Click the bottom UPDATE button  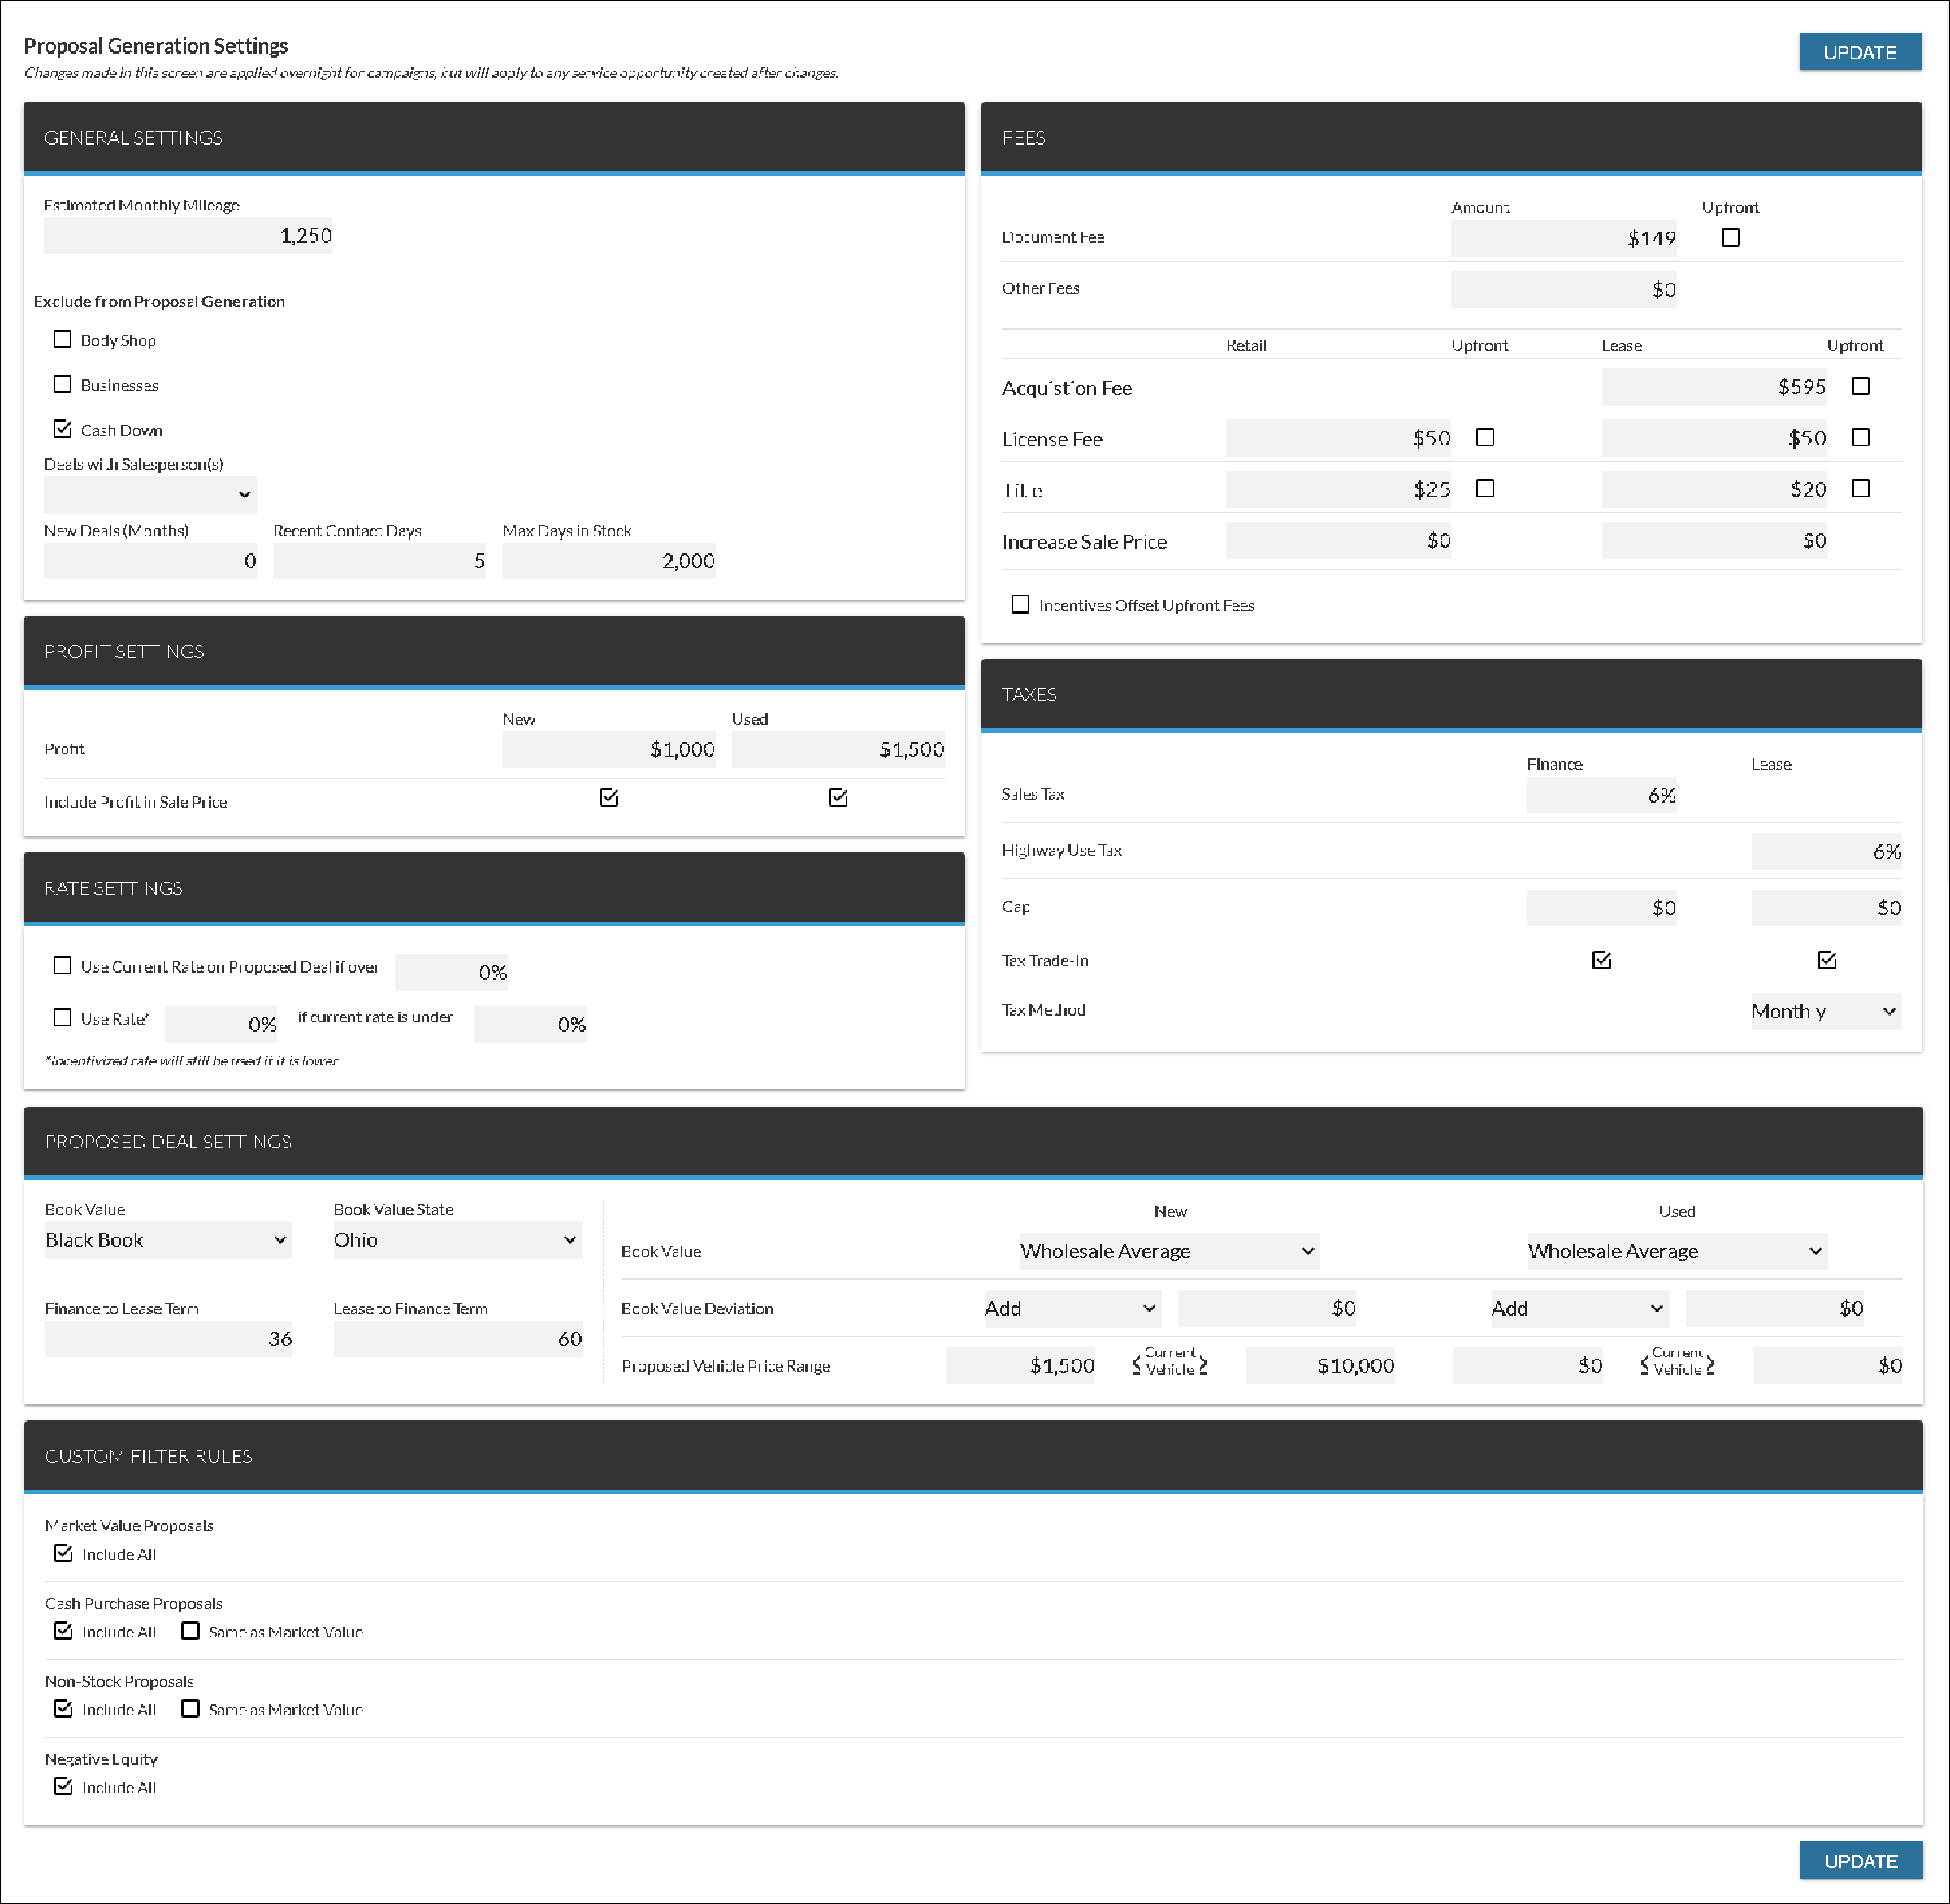1860,1860
